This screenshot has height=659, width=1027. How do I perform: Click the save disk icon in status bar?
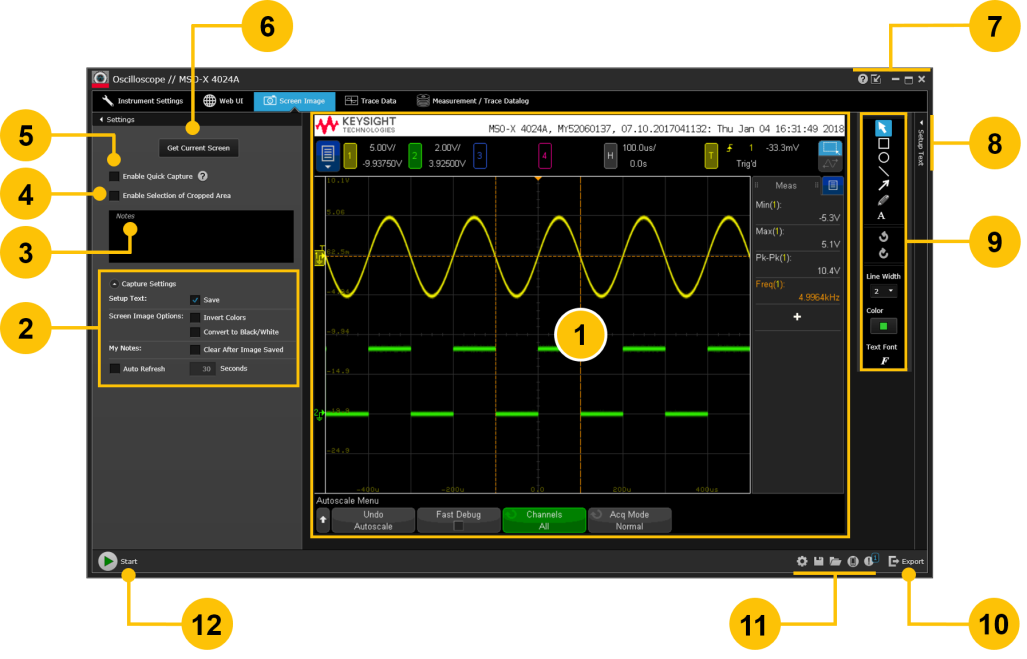click(x=818, y=562)
